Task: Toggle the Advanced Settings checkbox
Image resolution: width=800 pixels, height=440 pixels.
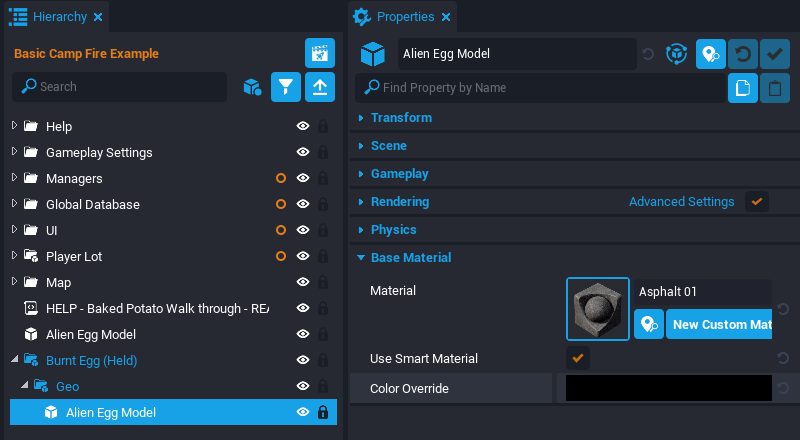Action: point(757,201)
